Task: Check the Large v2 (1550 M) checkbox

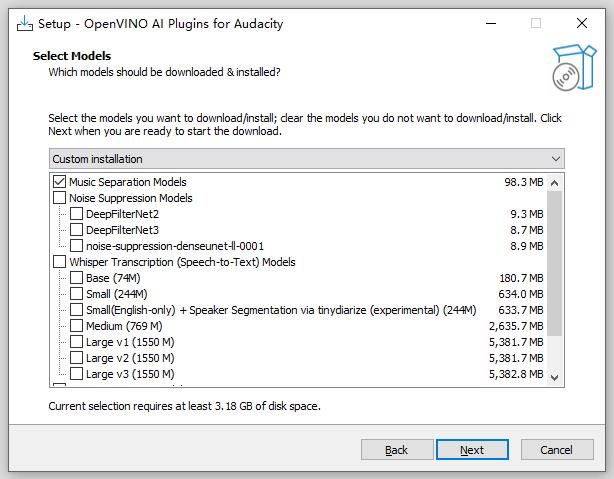Action: pos(76,358)
